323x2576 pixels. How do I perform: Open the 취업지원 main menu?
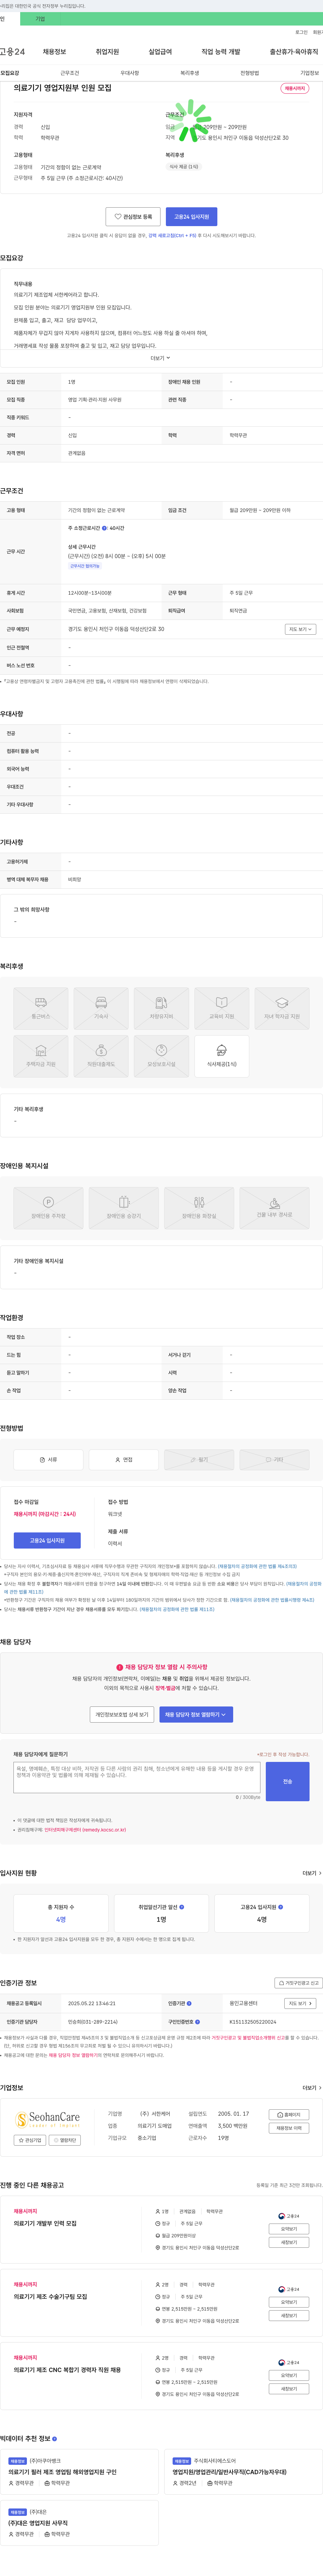tap(107, 52)
